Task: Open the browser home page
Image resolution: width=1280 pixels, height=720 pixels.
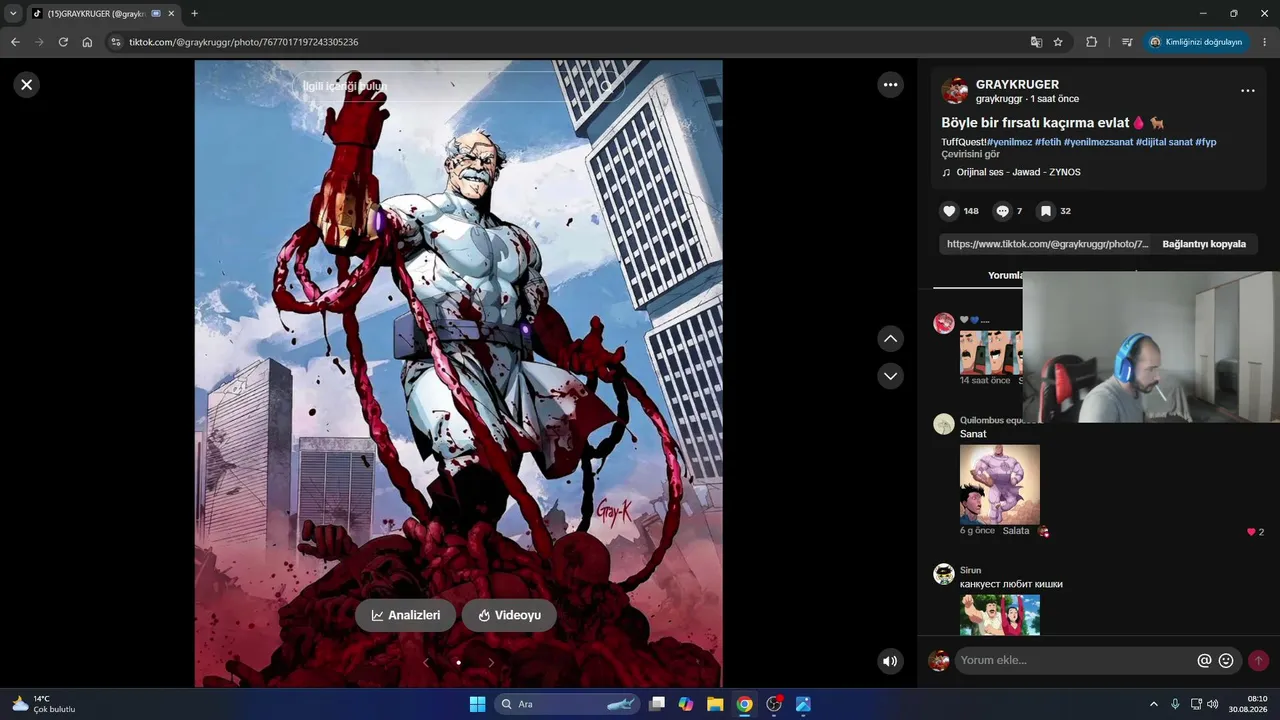Action: pyautogui.click(x=87, y=42)
